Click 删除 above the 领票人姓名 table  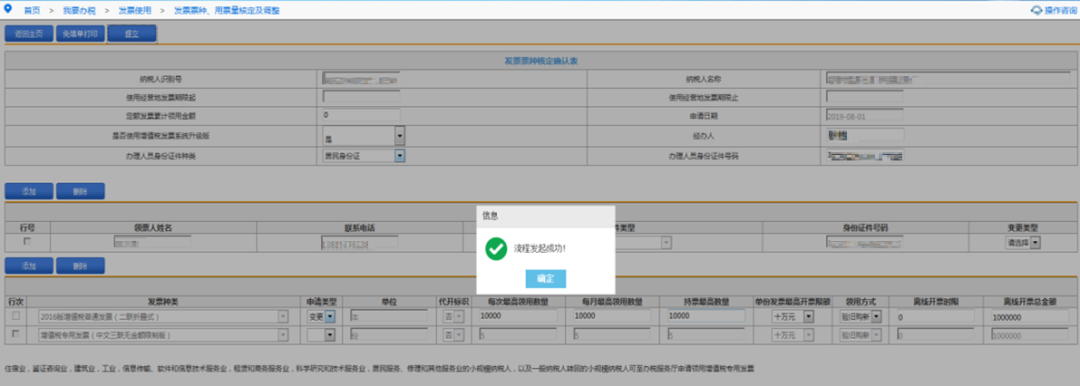pyautogui.click(x=80, y=191)
